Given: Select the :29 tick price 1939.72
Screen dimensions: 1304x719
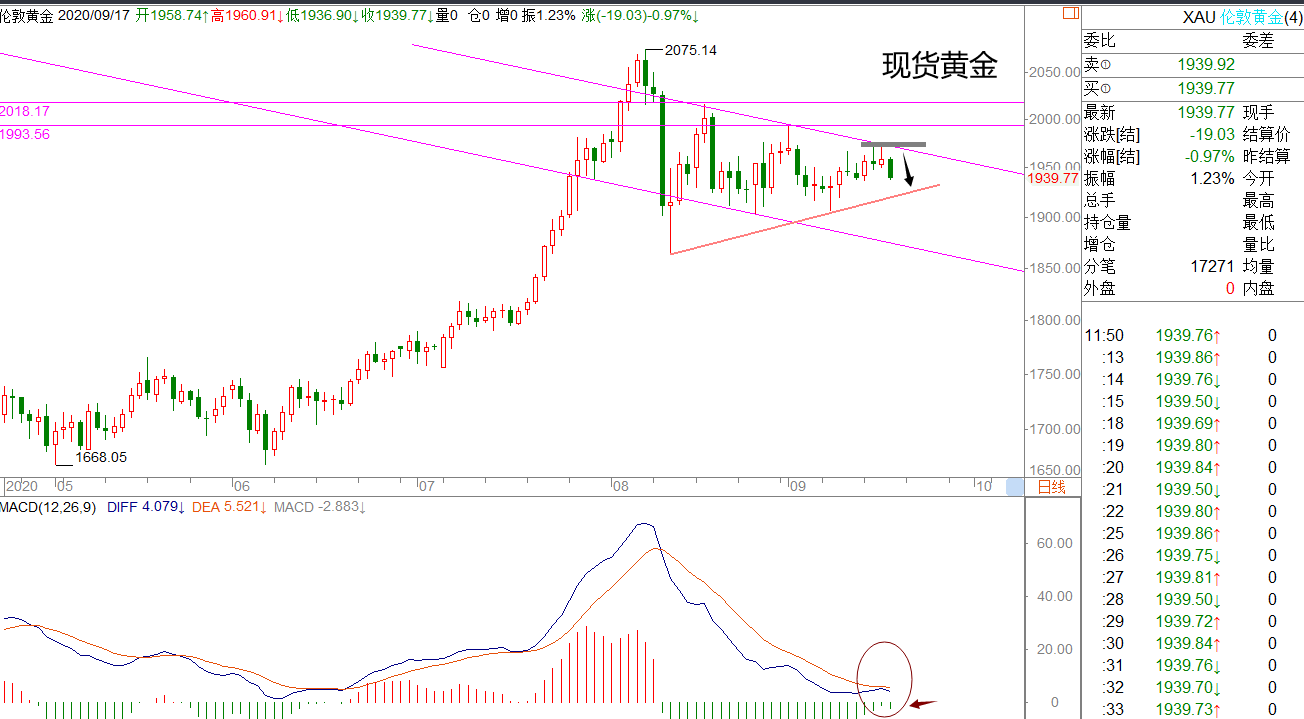Looking at the screenshot, I should click(x=1188, y=622).
